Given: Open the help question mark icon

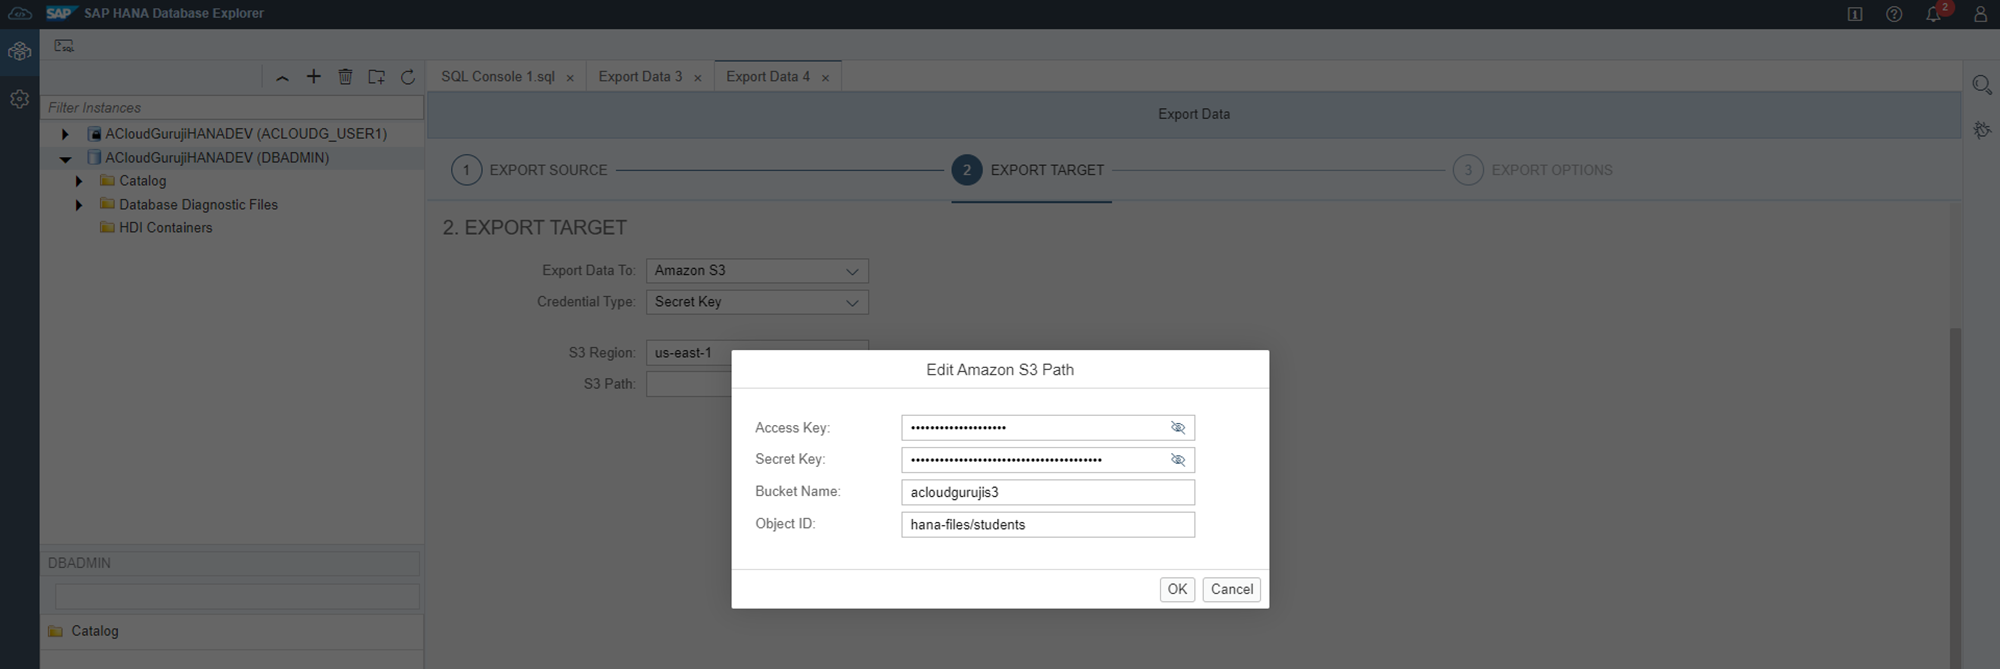Looking at the screenshot, I should coord(1894,14).
